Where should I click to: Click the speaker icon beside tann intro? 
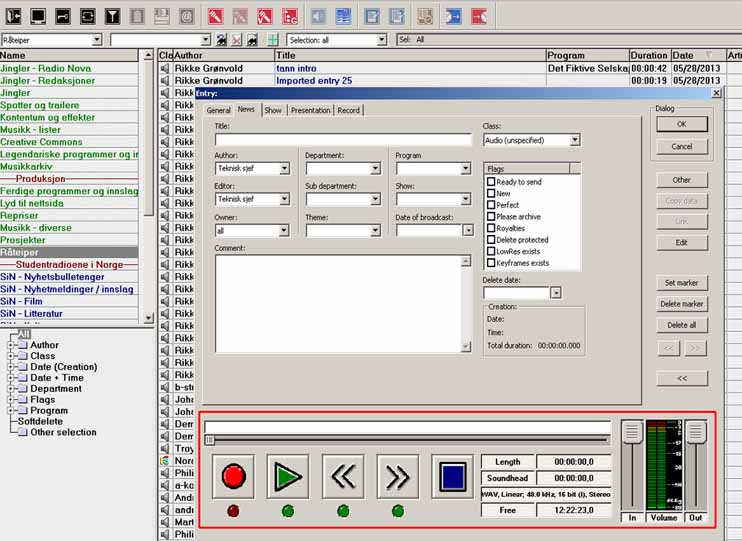coord(165,68)
